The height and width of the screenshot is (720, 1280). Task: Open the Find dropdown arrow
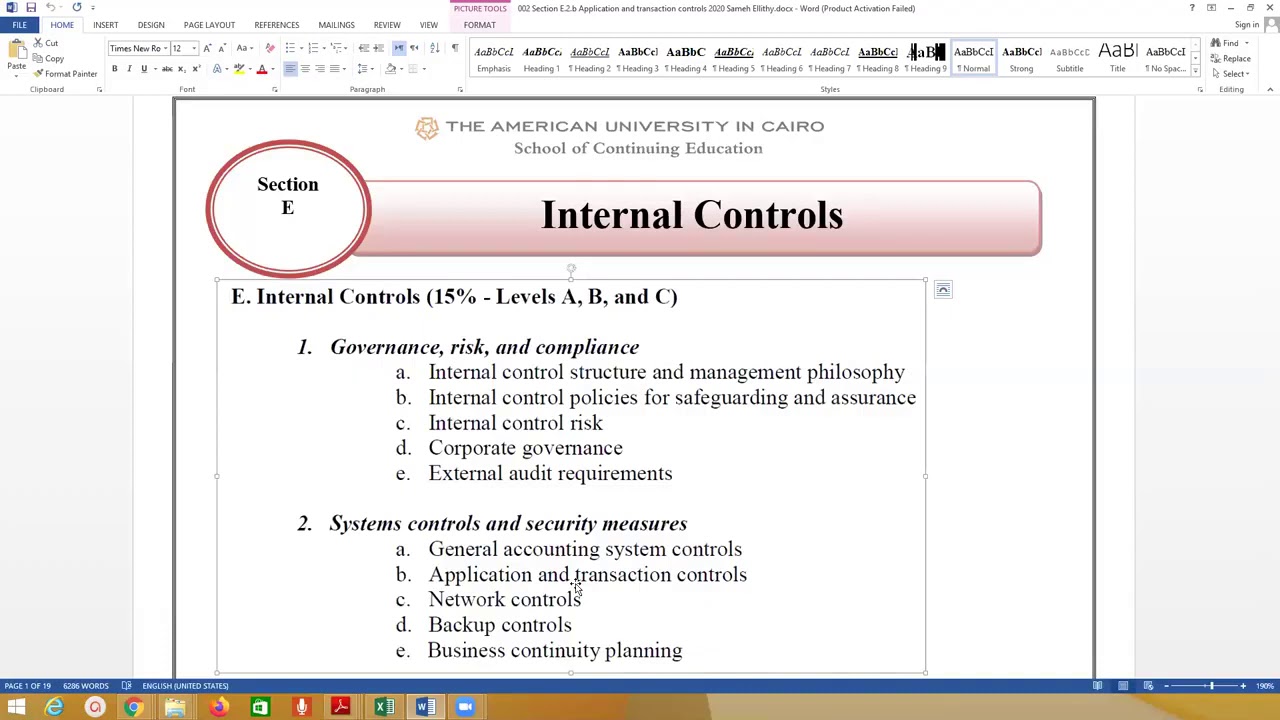point(1246,43)
